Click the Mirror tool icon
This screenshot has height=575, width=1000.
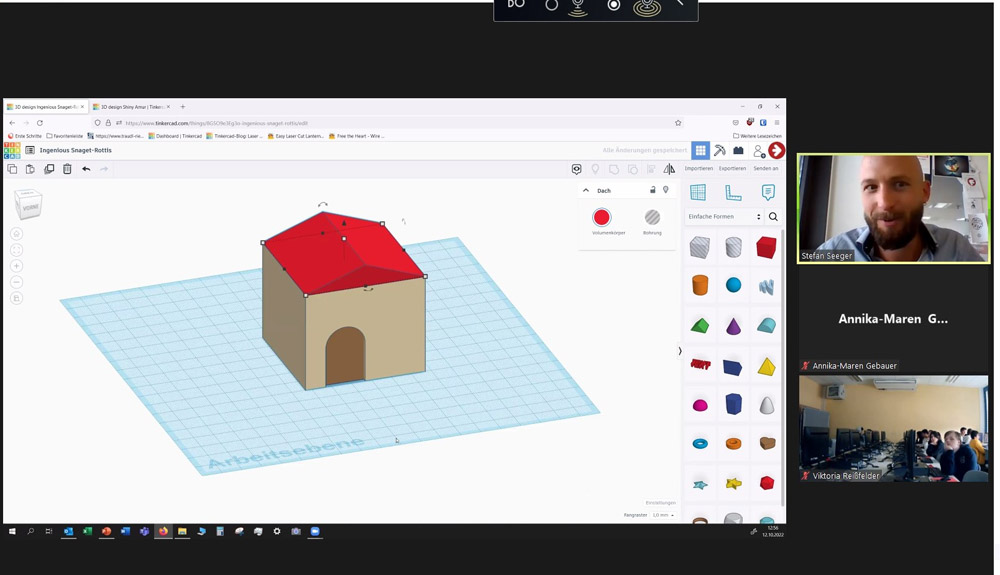(669, 169)
